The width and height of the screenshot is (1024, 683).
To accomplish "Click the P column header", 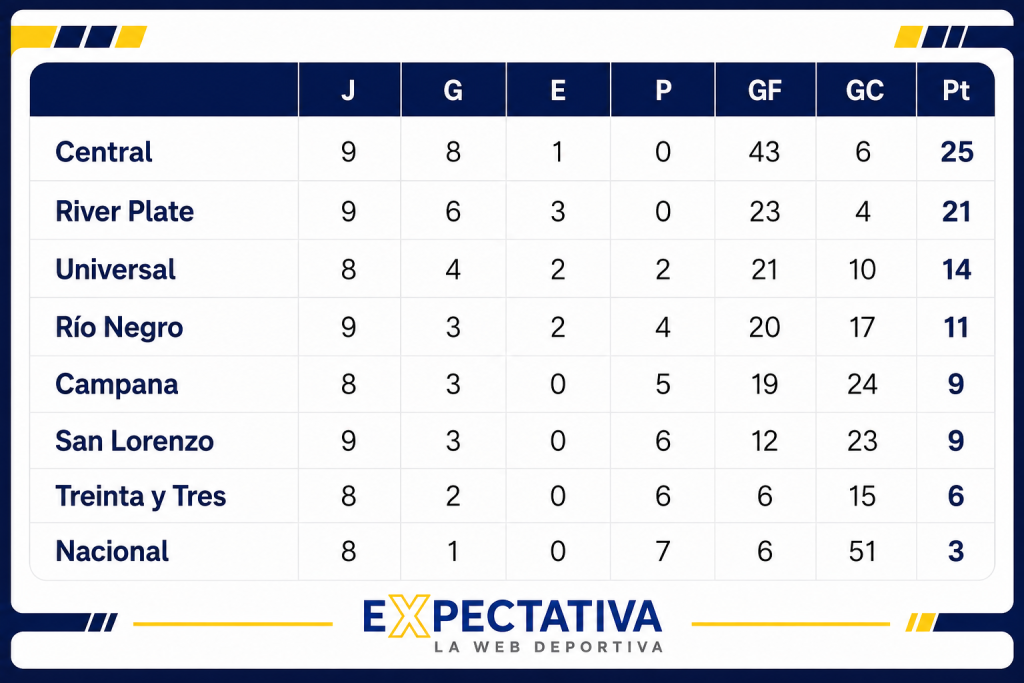I will click(x=663, y=90).
